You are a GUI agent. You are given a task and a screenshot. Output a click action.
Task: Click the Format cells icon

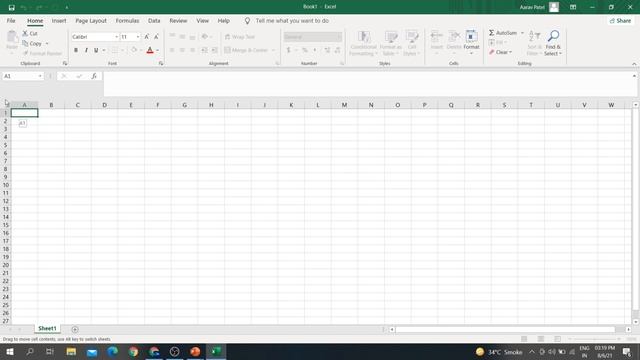471,36
